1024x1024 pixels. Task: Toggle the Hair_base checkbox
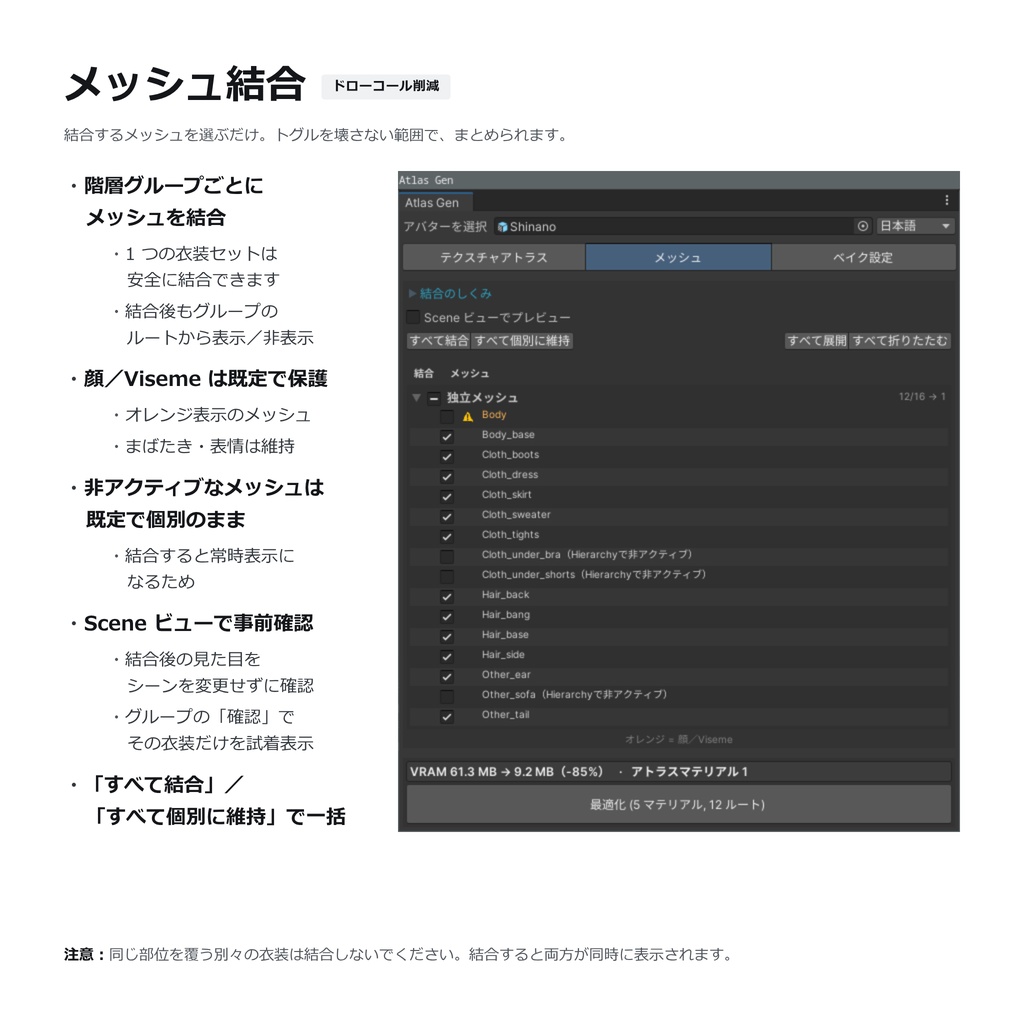point(447,637)
